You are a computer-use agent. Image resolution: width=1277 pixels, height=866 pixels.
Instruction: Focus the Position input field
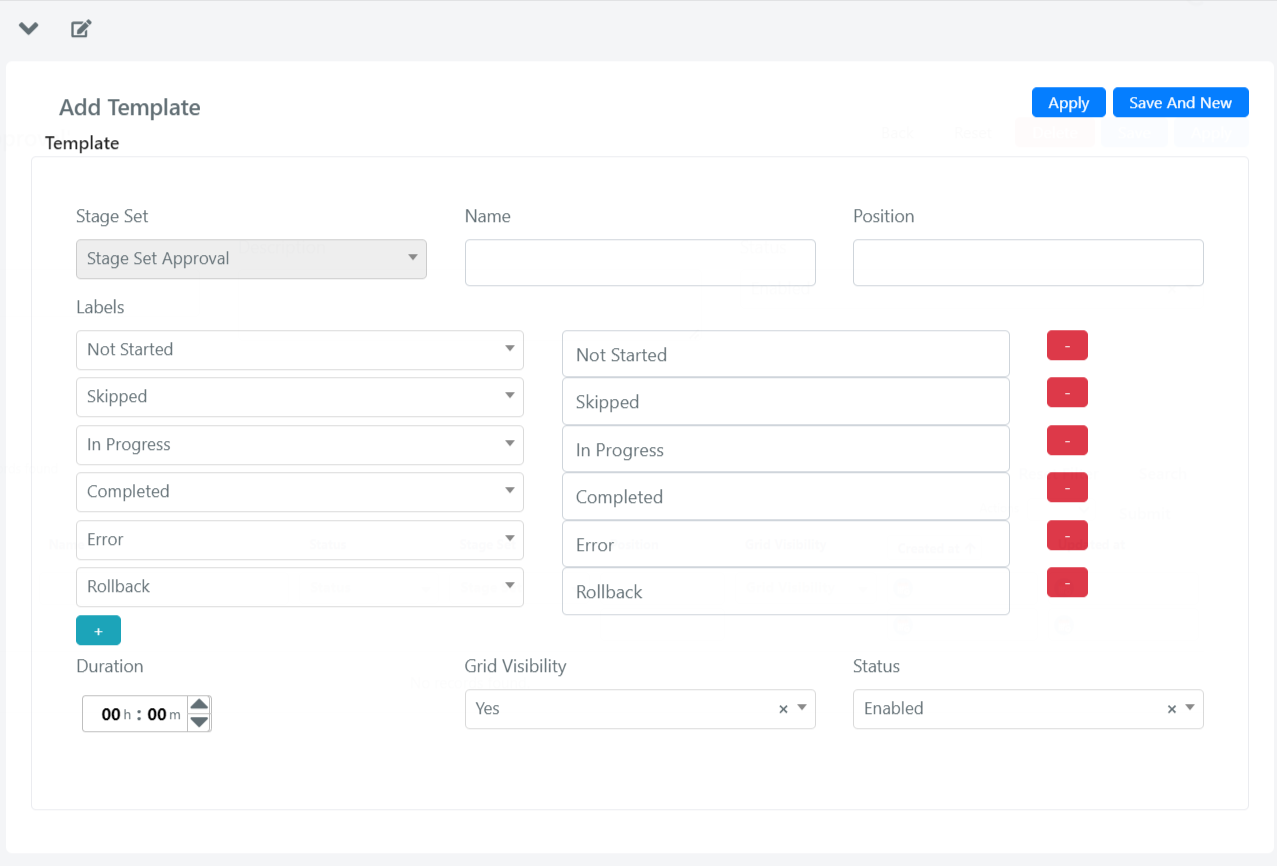(x=1028, y=262)
